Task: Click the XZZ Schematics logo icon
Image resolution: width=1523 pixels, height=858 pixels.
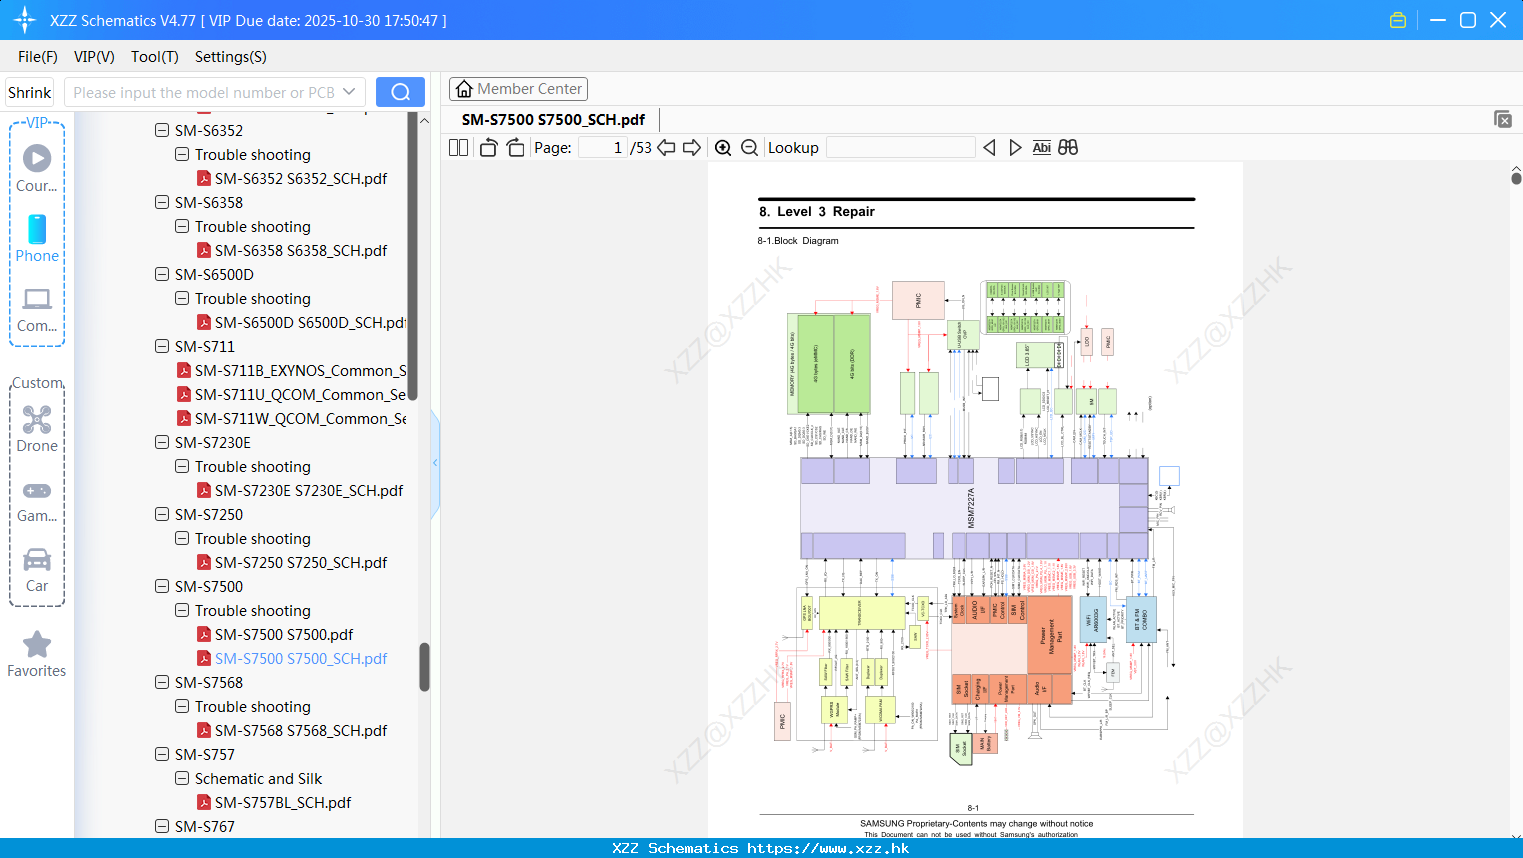Action: 25,20
